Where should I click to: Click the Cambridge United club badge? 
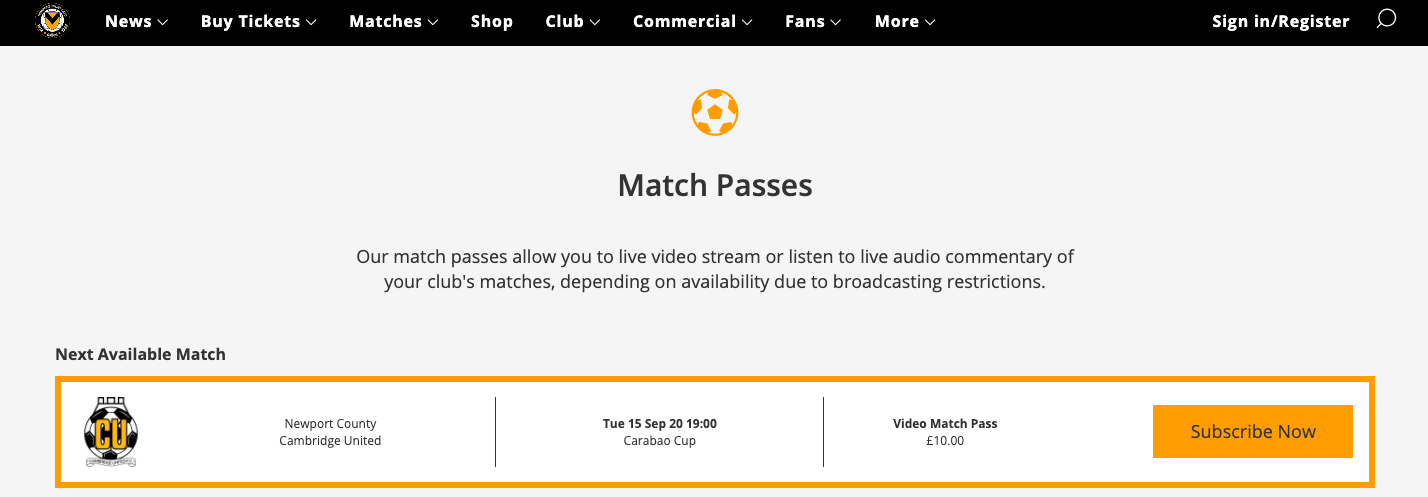click(111, 432)
